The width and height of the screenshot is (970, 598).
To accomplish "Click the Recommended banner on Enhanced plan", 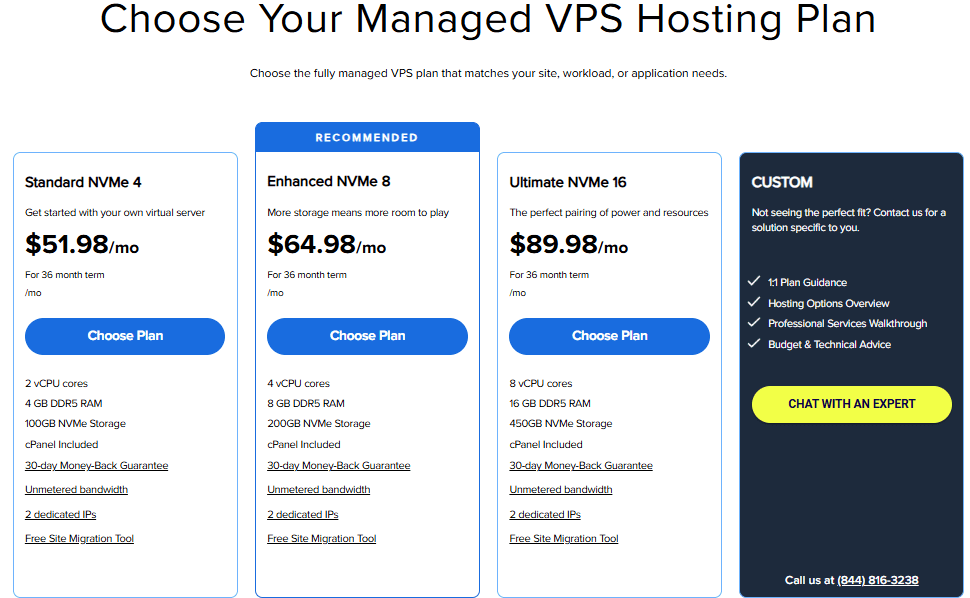I will click(x=367, y=137).
